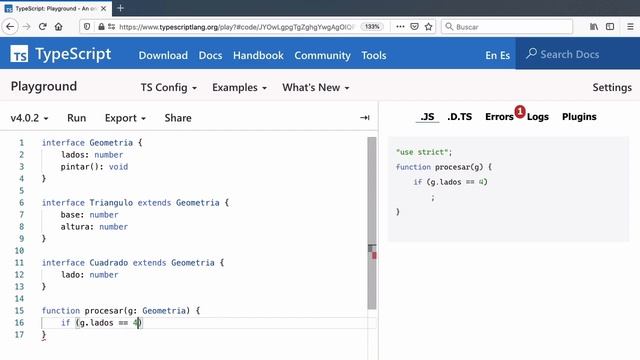Open the Tools link
This screenshot has width=640, height=360.
(x=373, y=55)
